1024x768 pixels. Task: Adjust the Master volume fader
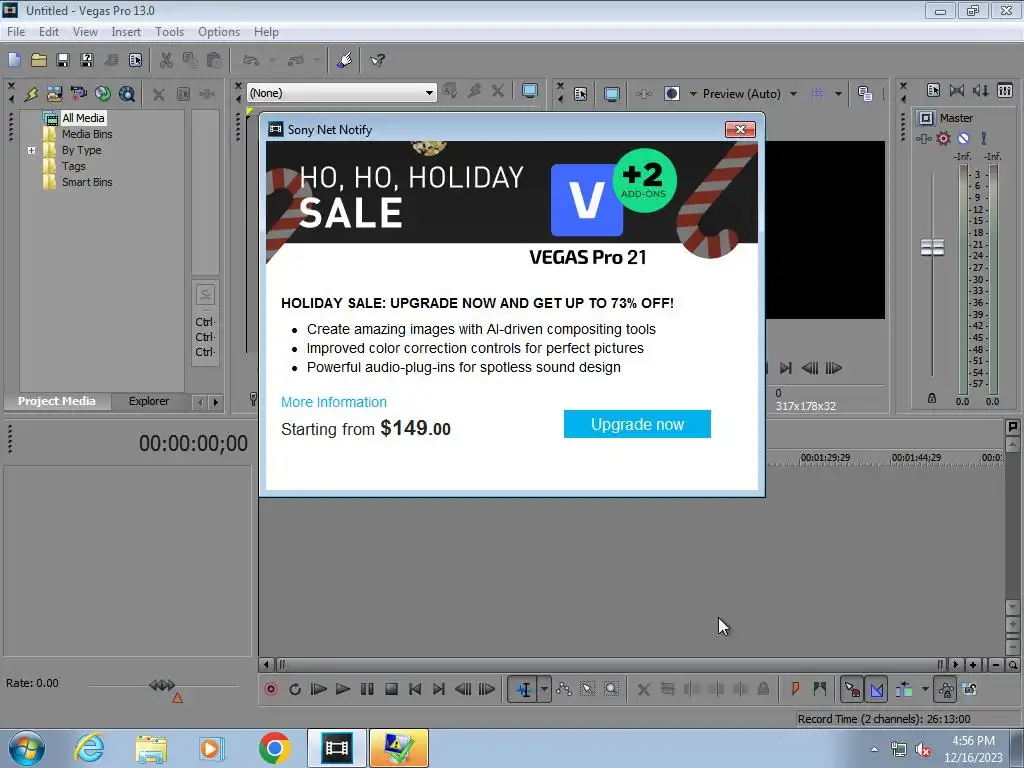point(932,248)
